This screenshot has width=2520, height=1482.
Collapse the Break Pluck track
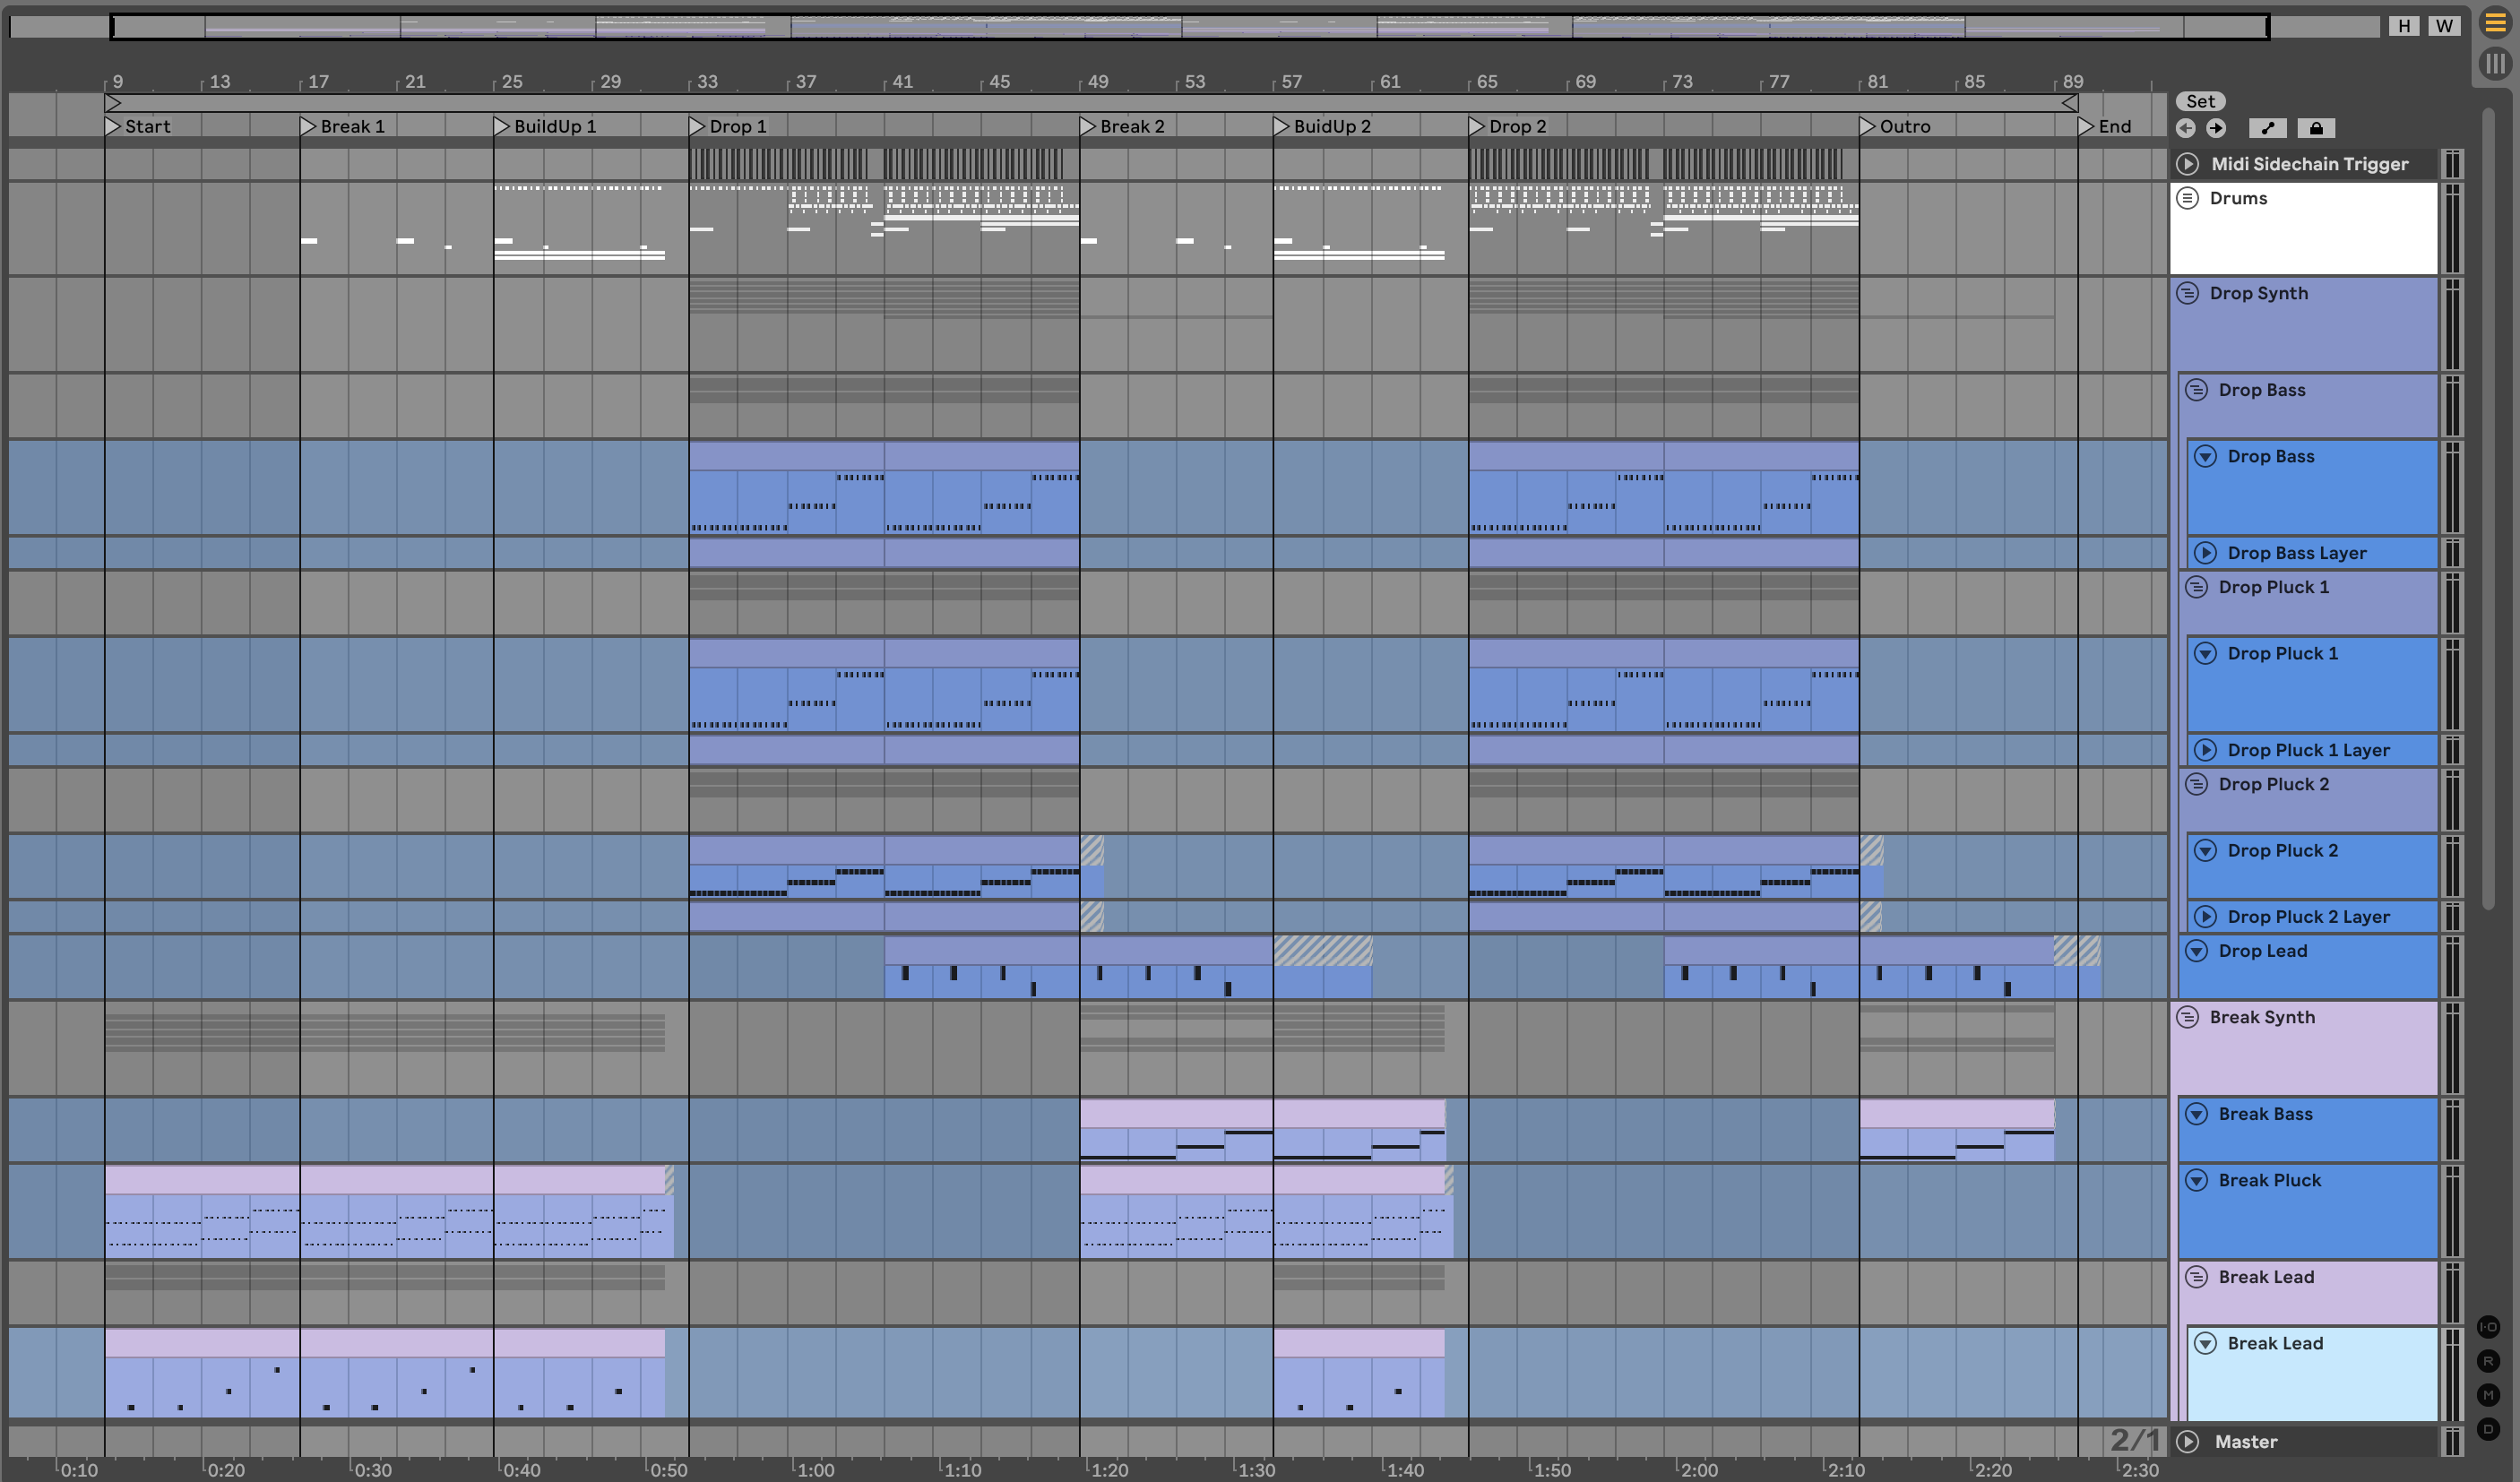click(2196, 1180)
